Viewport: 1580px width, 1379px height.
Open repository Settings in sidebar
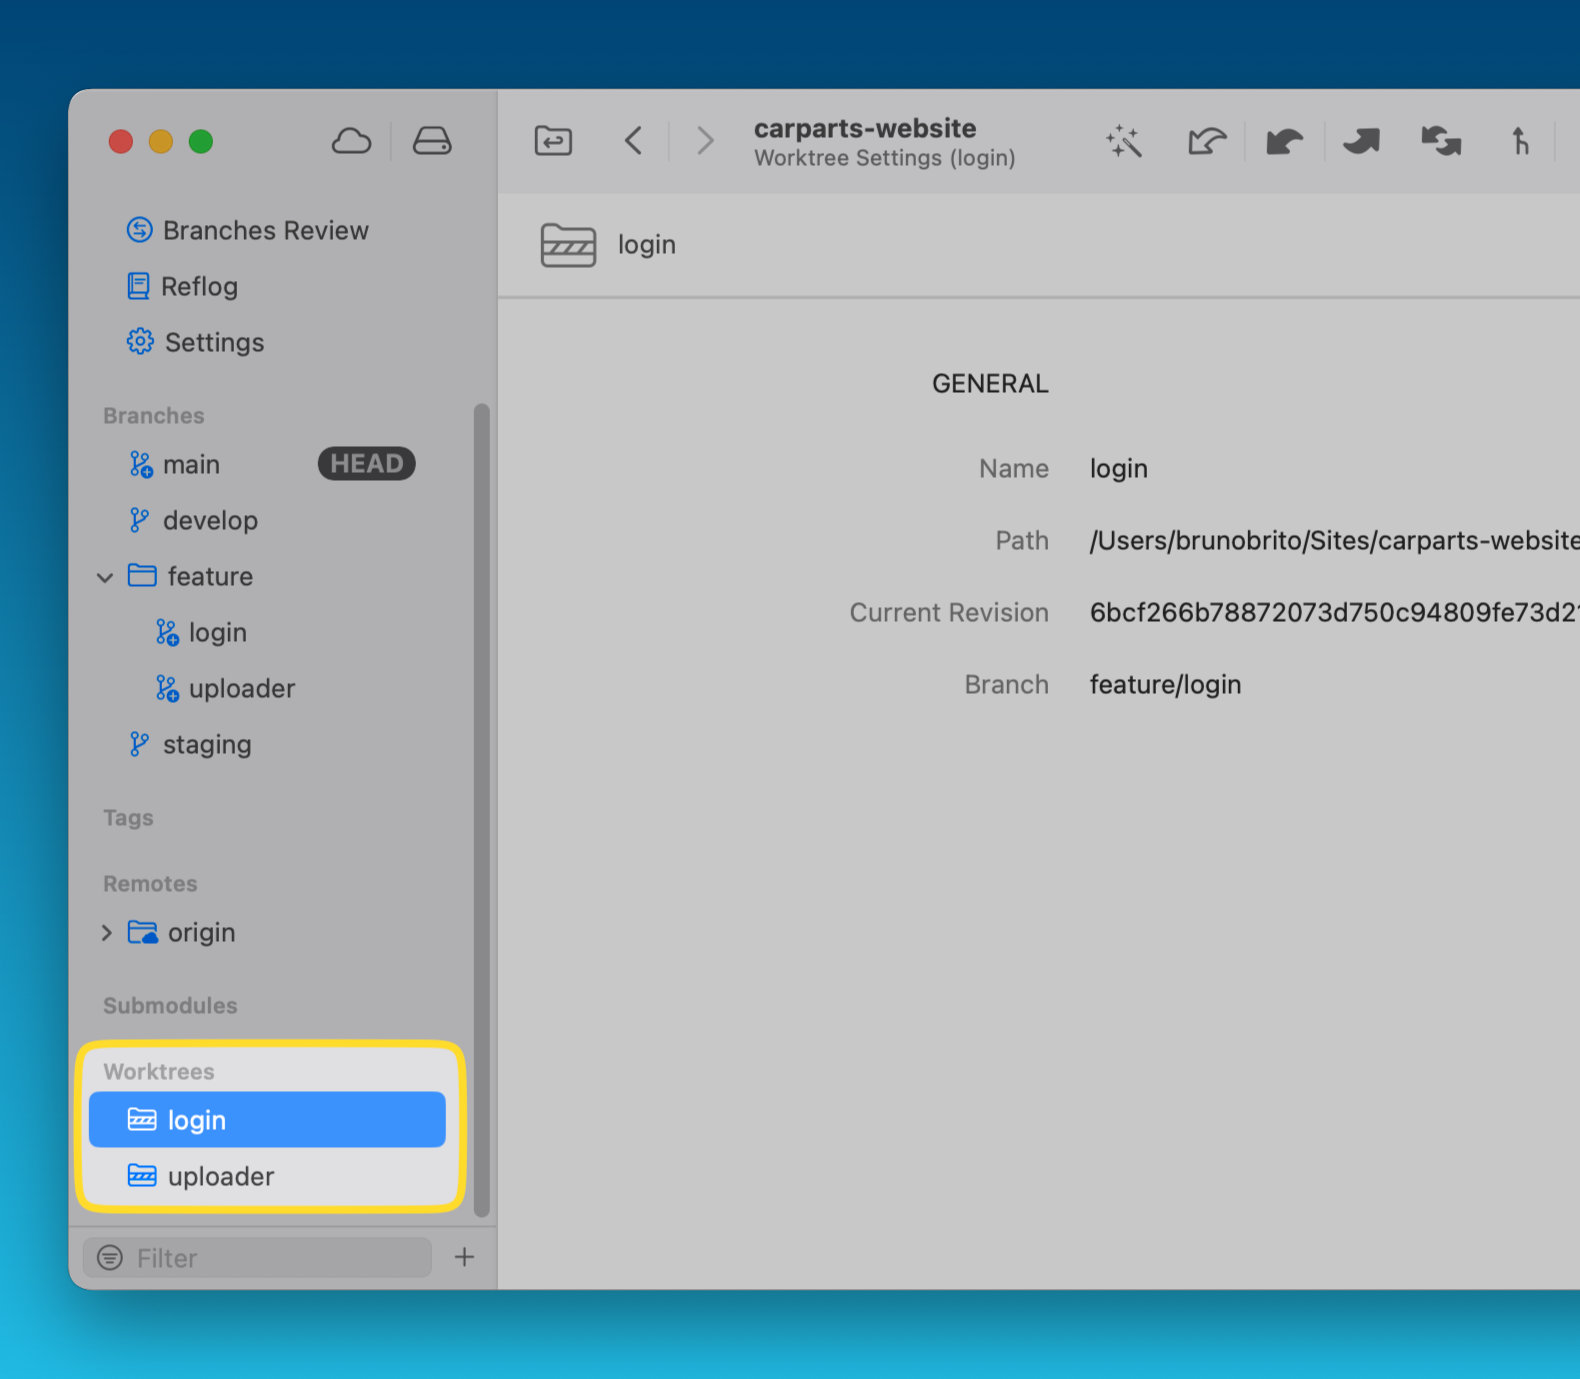click(x=214, y=343)
